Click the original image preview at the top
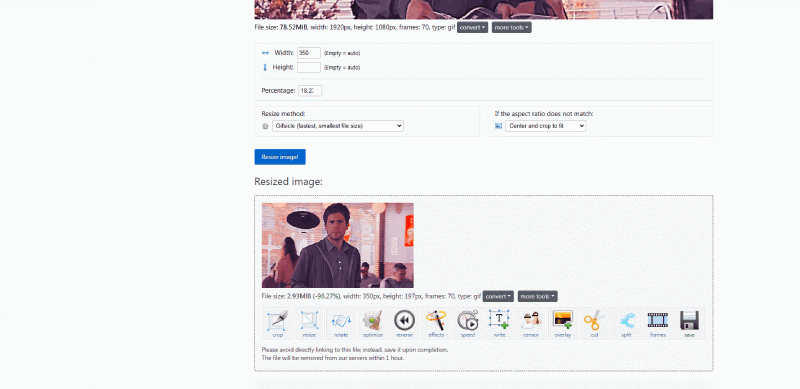Image resolution: width=800 pixels, height=389 pixels. [x=484, y=9]
